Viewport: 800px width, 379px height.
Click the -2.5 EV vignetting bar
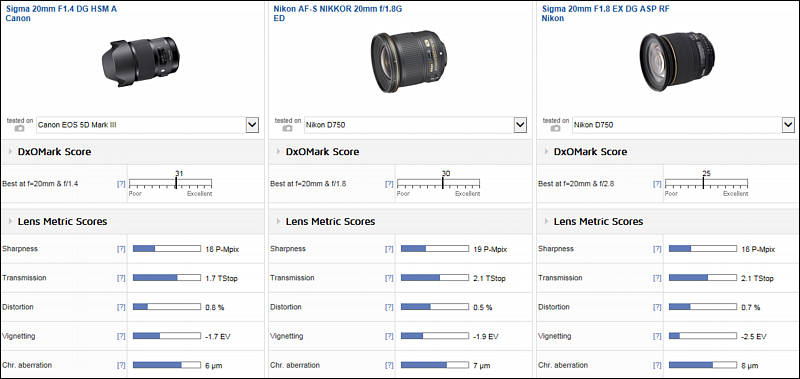(703, 336)
